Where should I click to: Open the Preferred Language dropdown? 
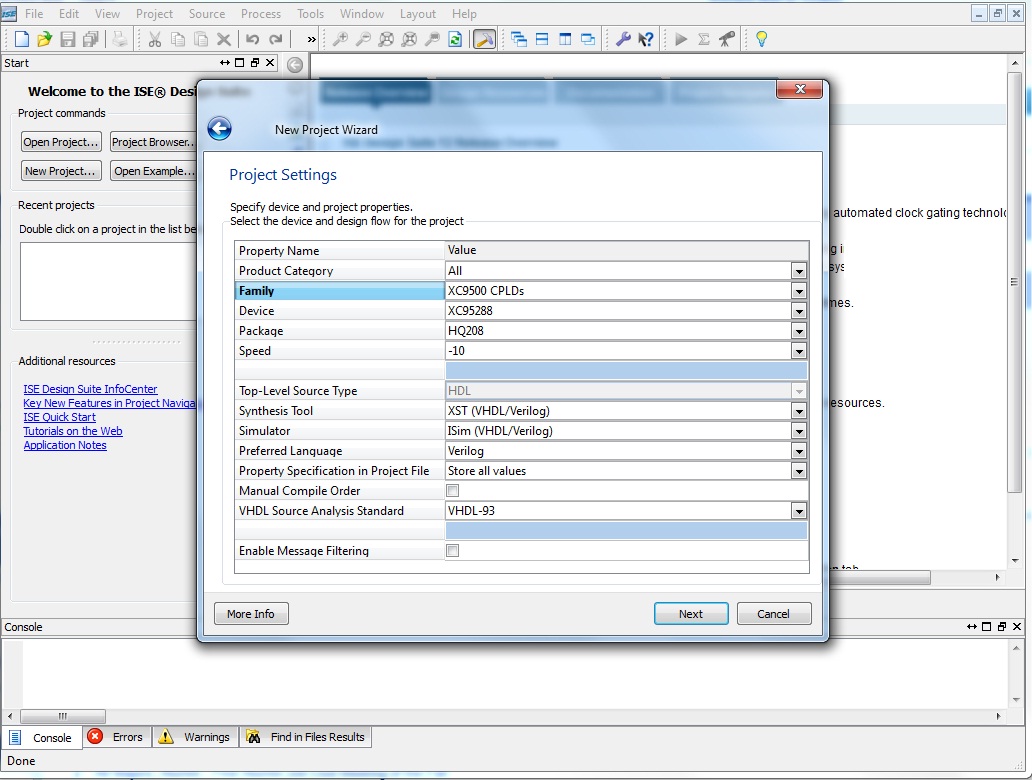click(x=799, y=451)
